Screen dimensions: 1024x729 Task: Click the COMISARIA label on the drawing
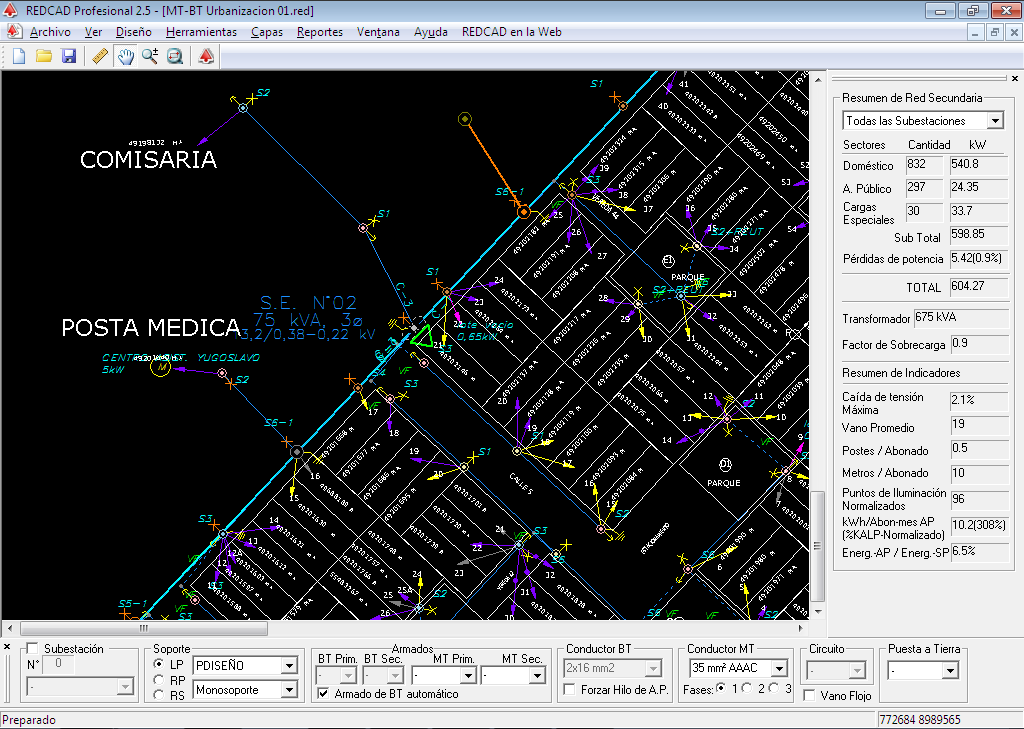coord(148,159)
